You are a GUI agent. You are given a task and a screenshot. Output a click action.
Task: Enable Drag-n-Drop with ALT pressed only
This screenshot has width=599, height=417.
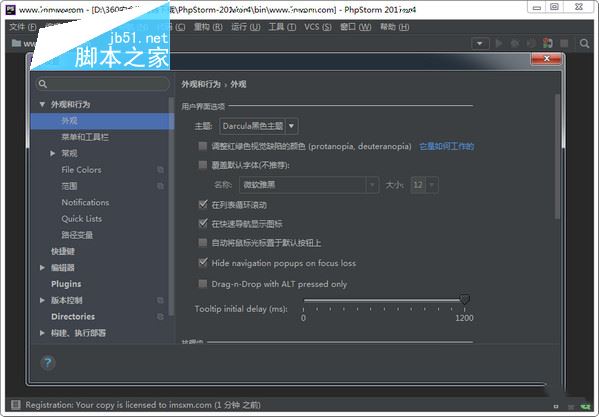203,283
